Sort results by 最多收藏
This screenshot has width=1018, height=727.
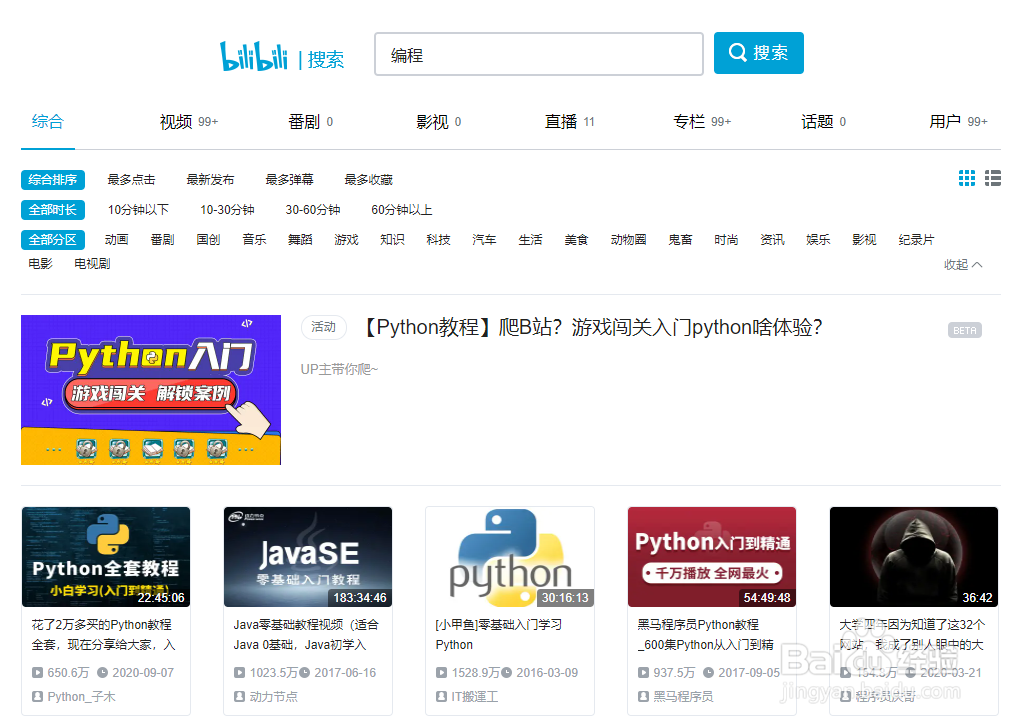pos(369,180)
